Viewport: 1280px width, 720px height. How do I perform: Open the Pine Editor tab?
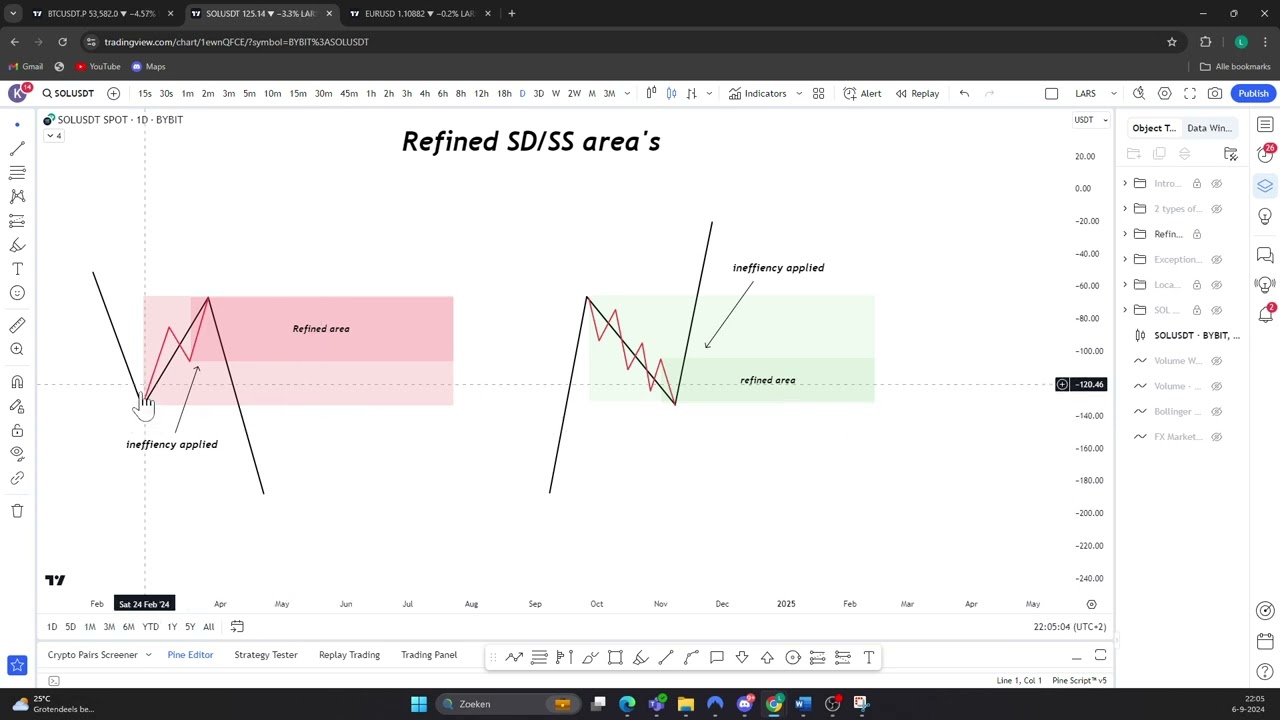coord(190,655)
